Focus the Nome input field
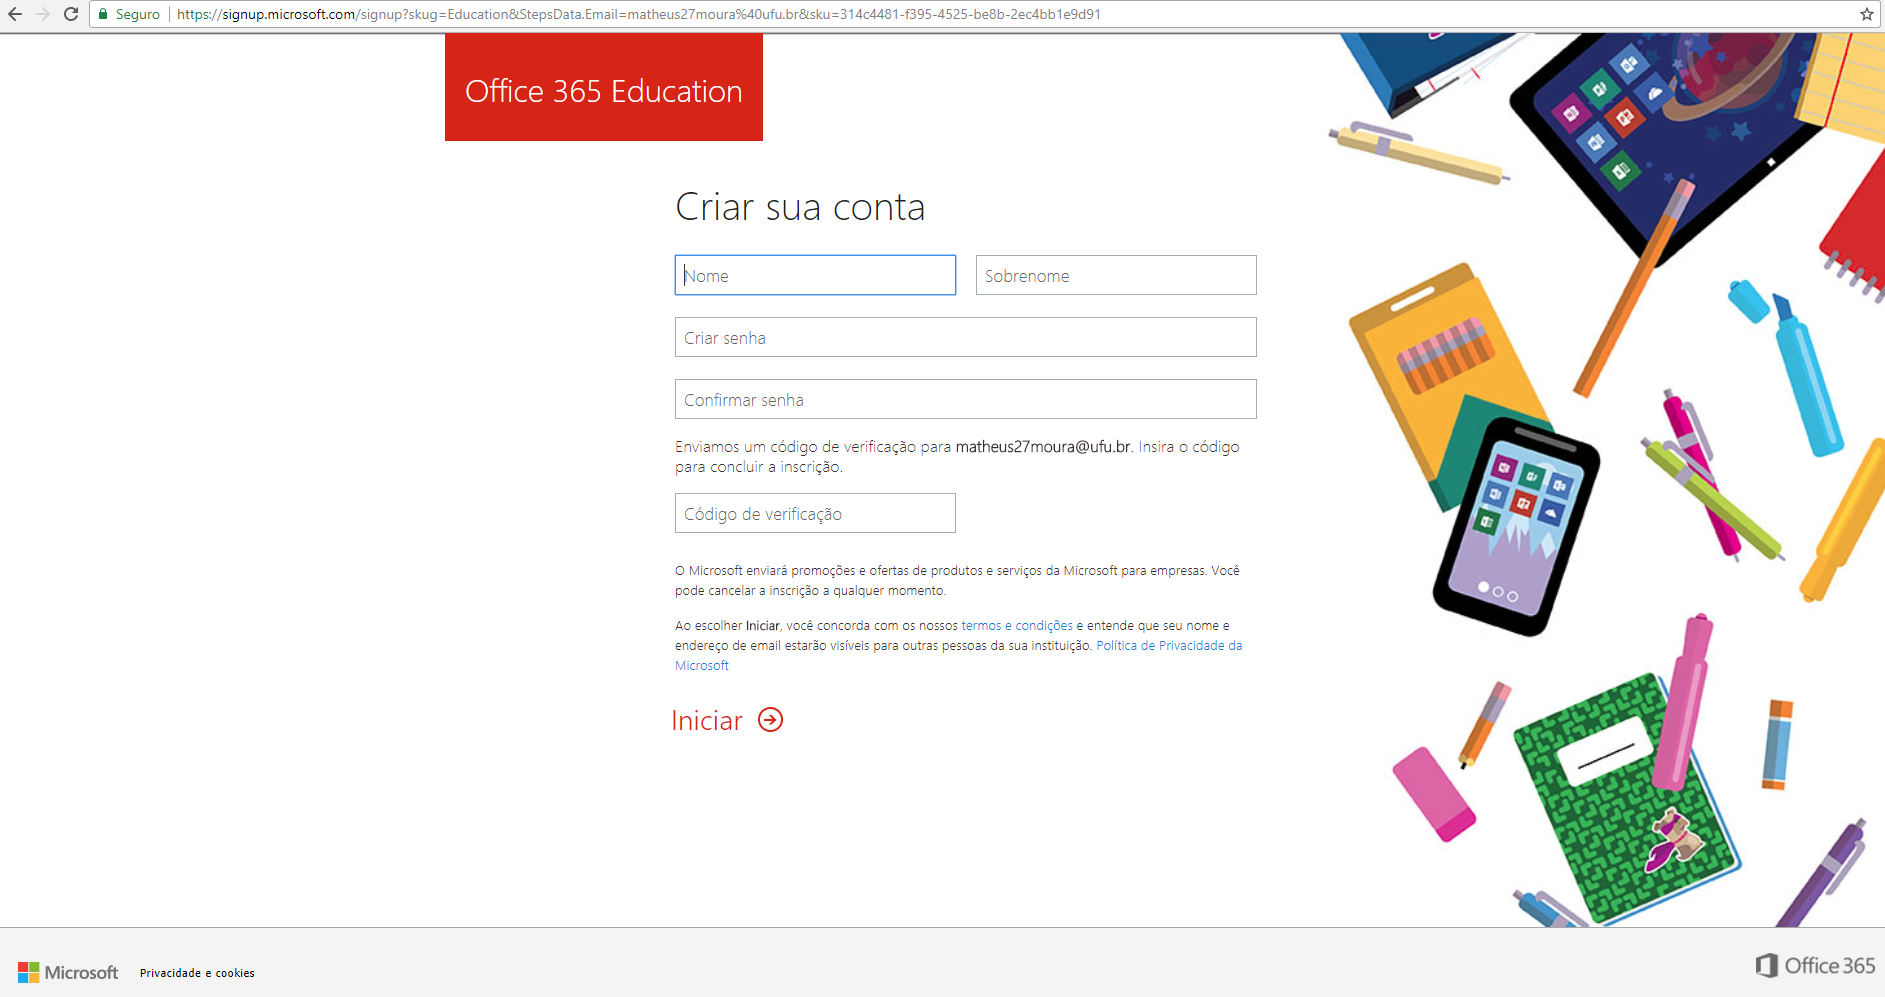This screenshot has width=1885, height=997. (815, 275)
